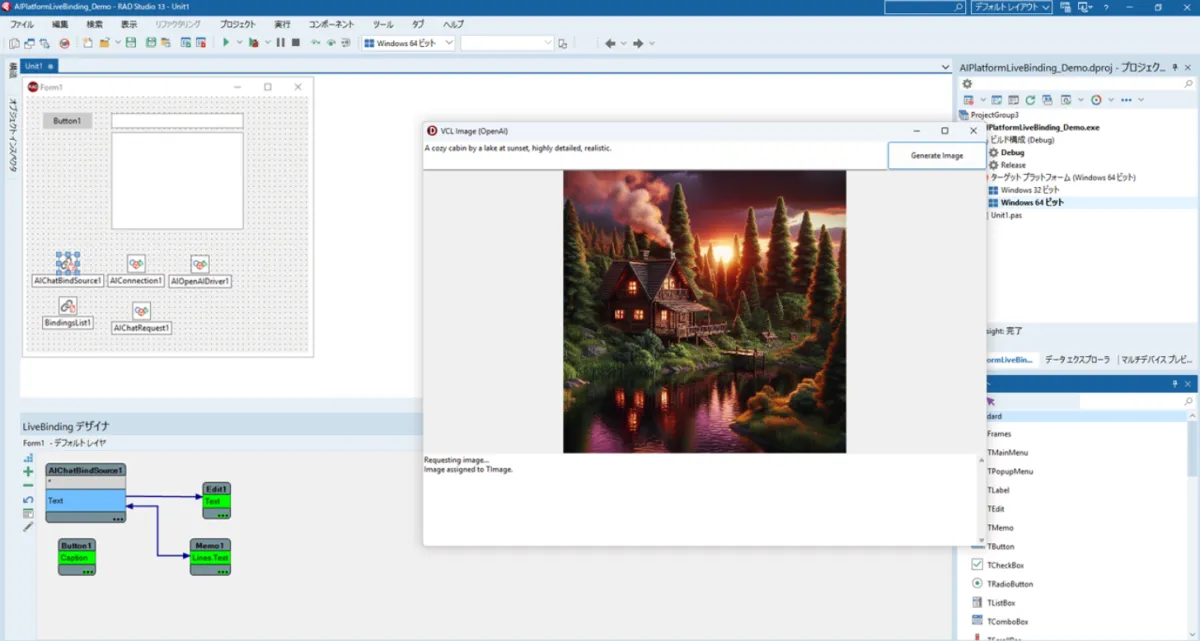
Task: Click the green refresh icon in project panel
Action: pos(1029,100)
